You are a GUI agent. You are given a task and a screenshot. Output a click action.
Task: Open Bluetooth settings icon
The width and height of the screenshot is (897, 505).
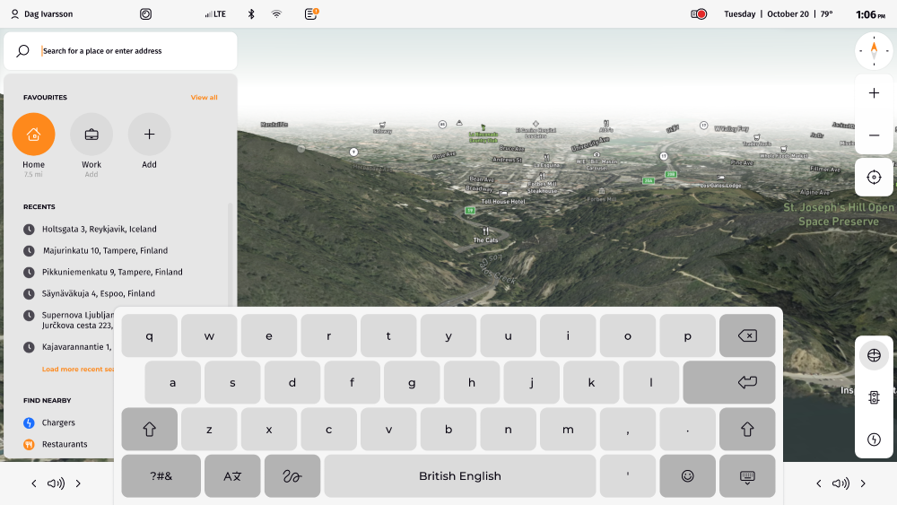(251, 14)
